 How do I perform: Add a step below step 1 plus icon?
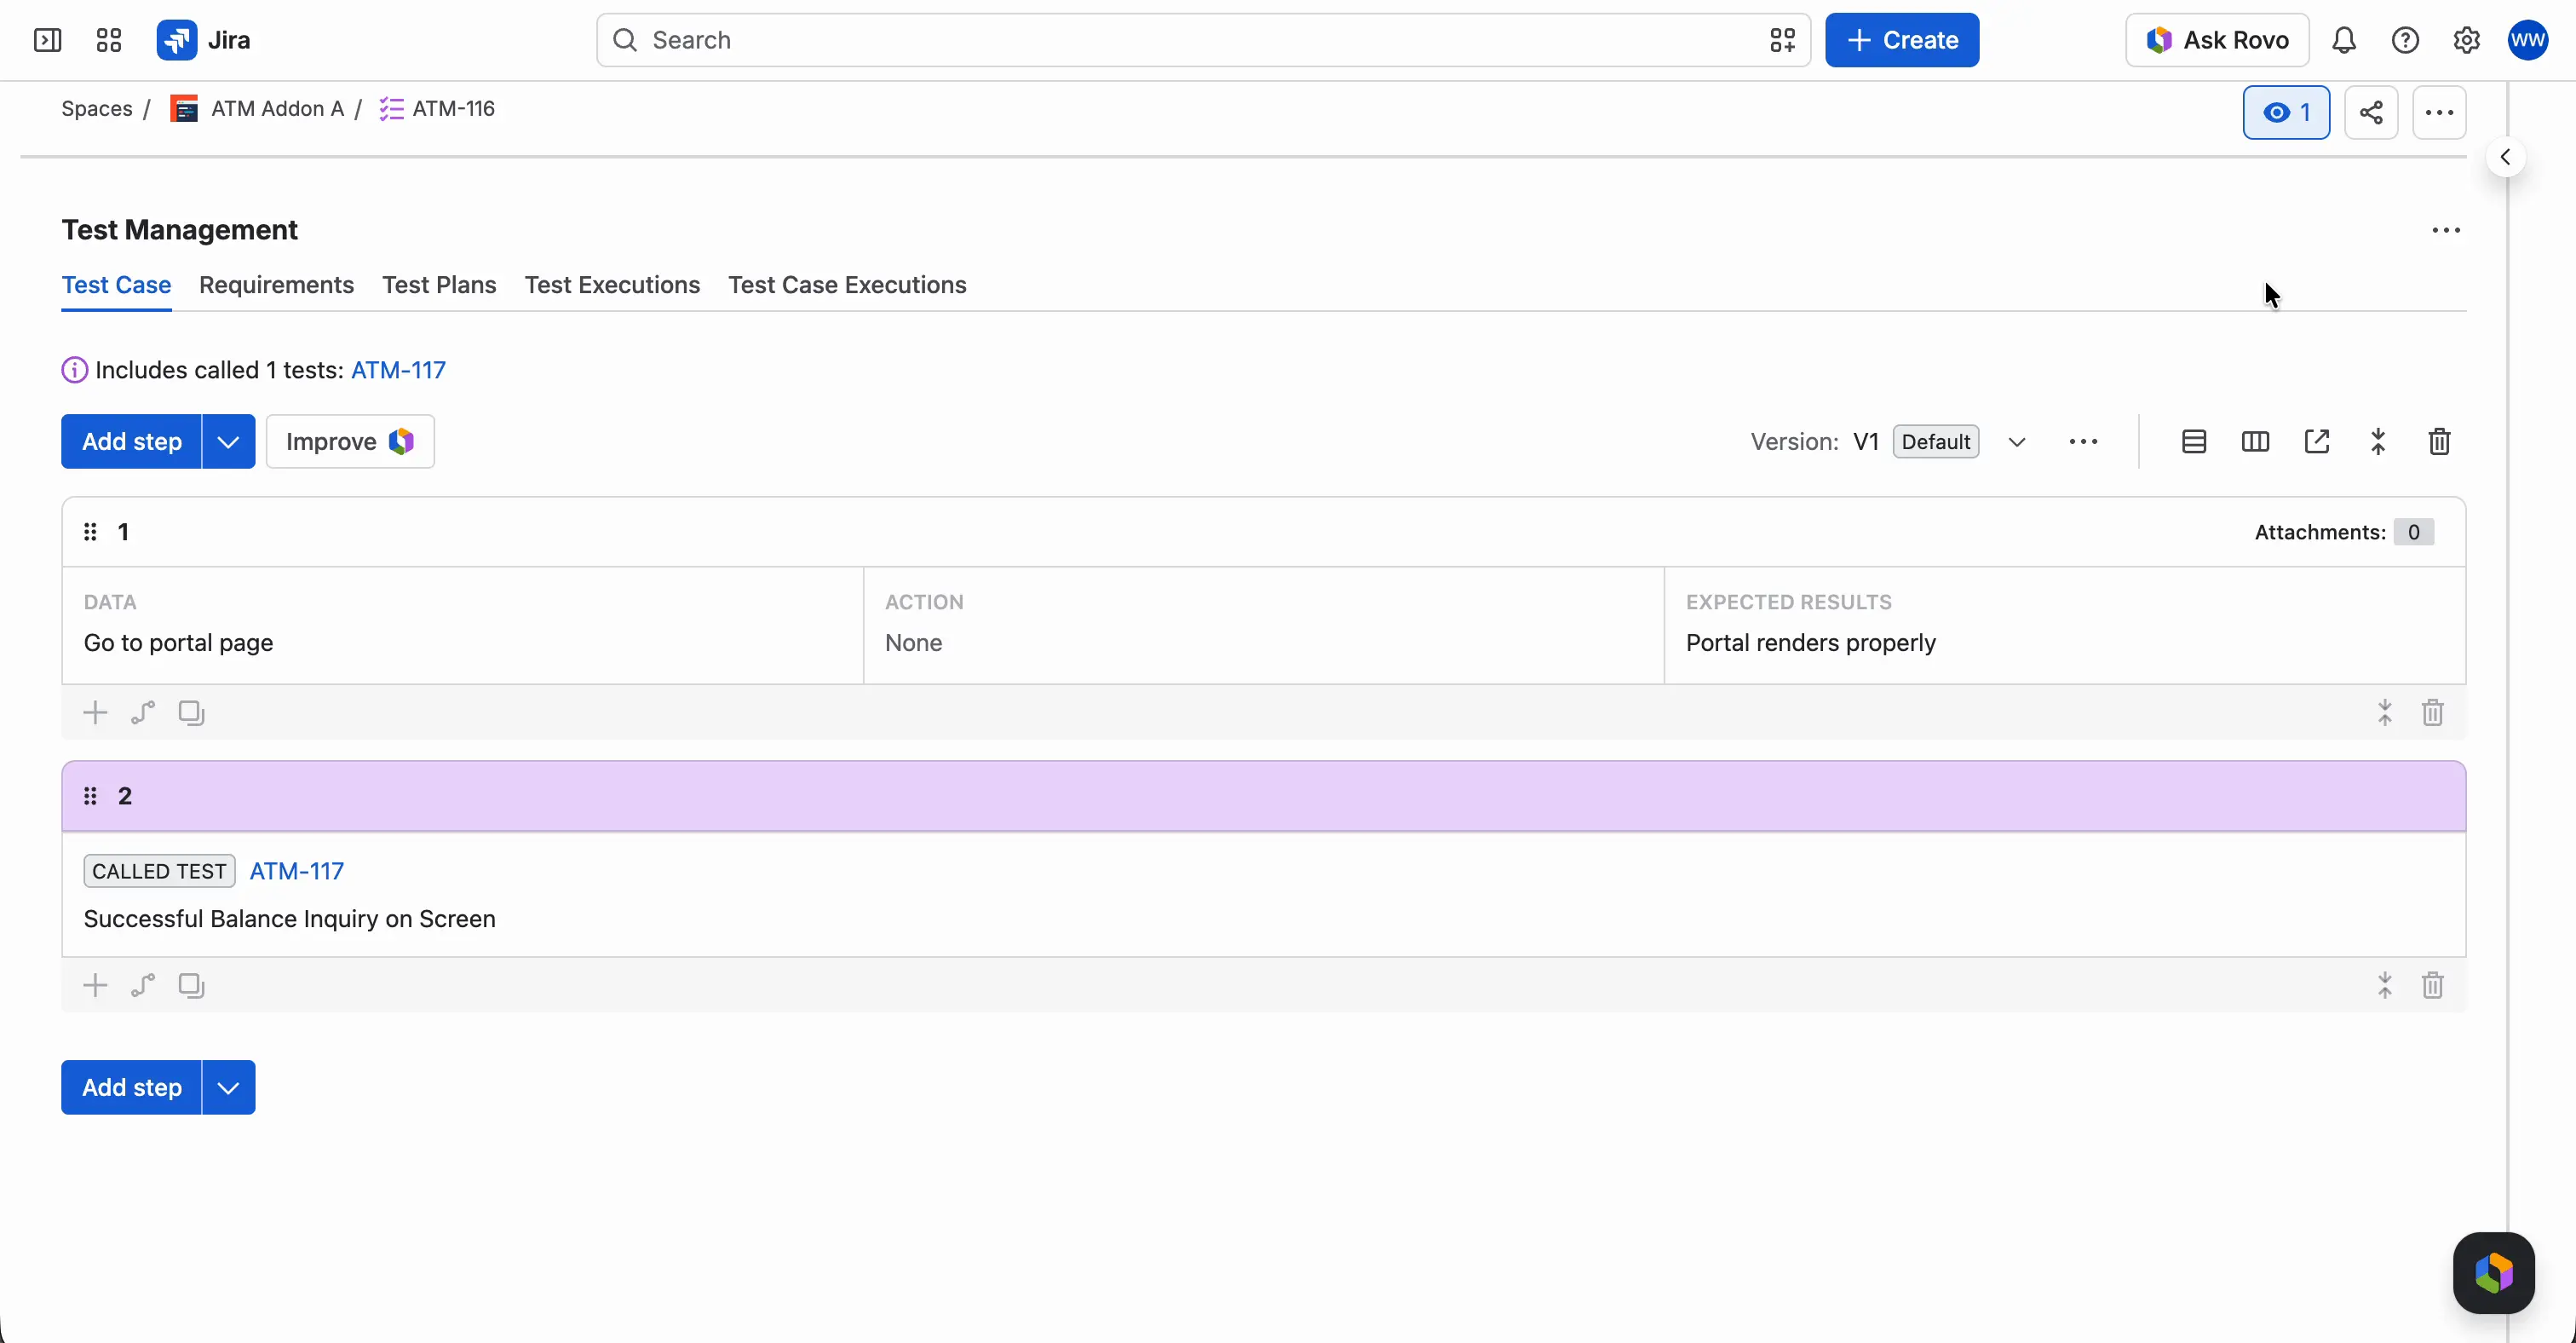click(95, 712)
